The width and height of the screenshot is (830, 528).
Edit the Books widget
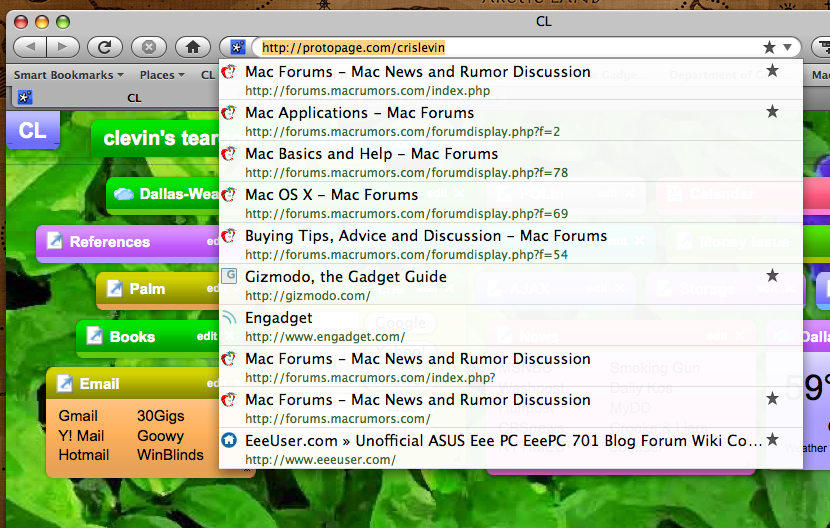206,336
